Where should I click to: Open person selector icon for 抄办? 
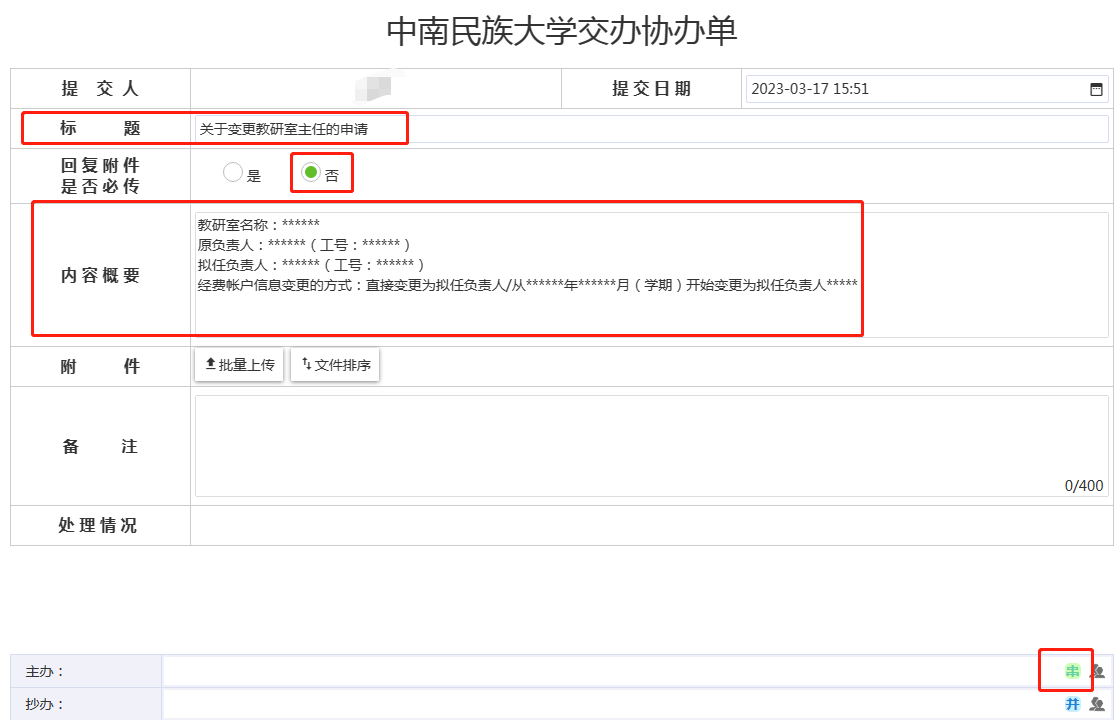1097,704
